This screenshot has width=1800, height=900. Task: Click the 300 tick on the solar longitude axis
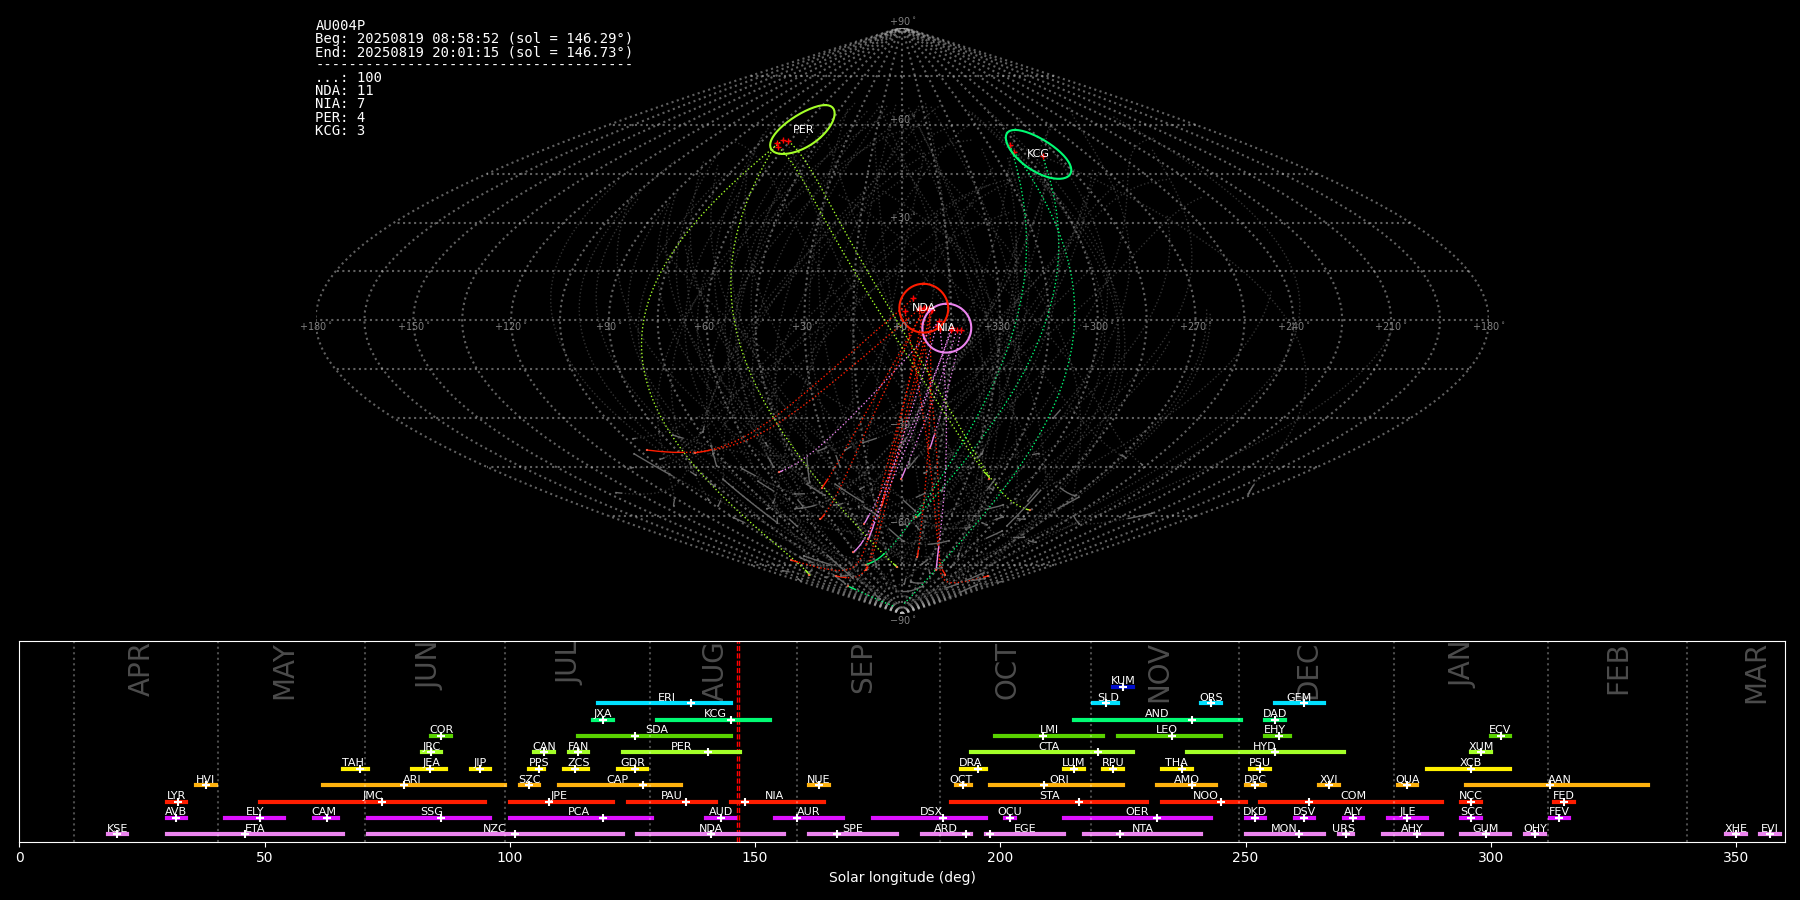point(1490,857)
